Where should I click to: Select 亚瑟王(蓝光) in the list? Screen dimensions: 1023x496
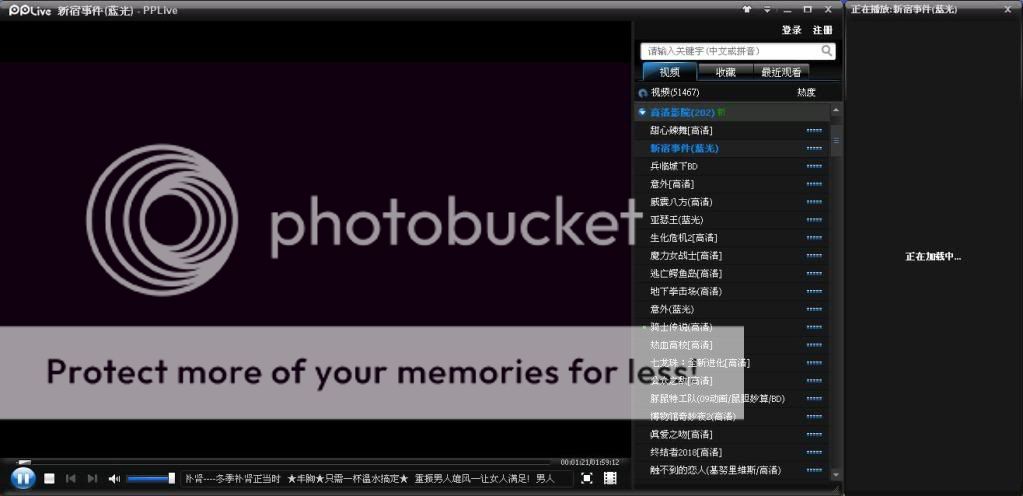pyautogui.click(x=676, y=220)
